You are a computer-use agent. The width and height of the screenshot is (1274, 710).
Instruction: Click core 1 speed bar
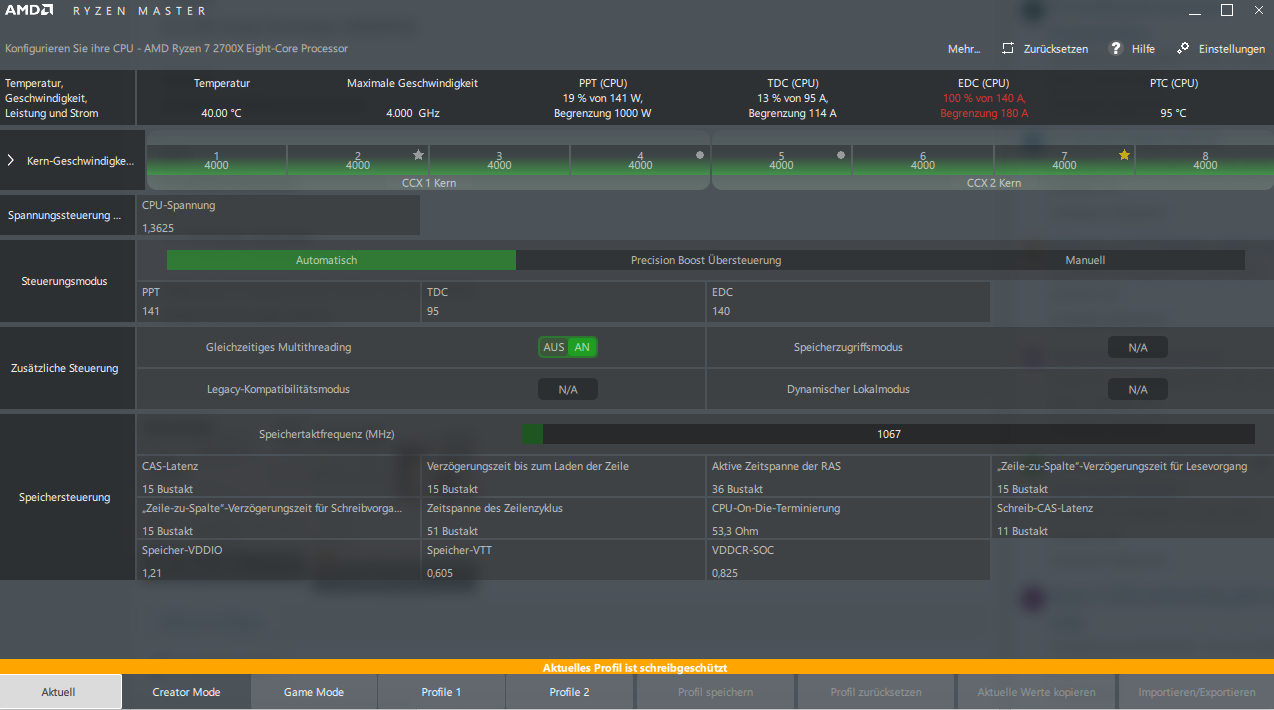pyautogui.click(x=216, y=161)
